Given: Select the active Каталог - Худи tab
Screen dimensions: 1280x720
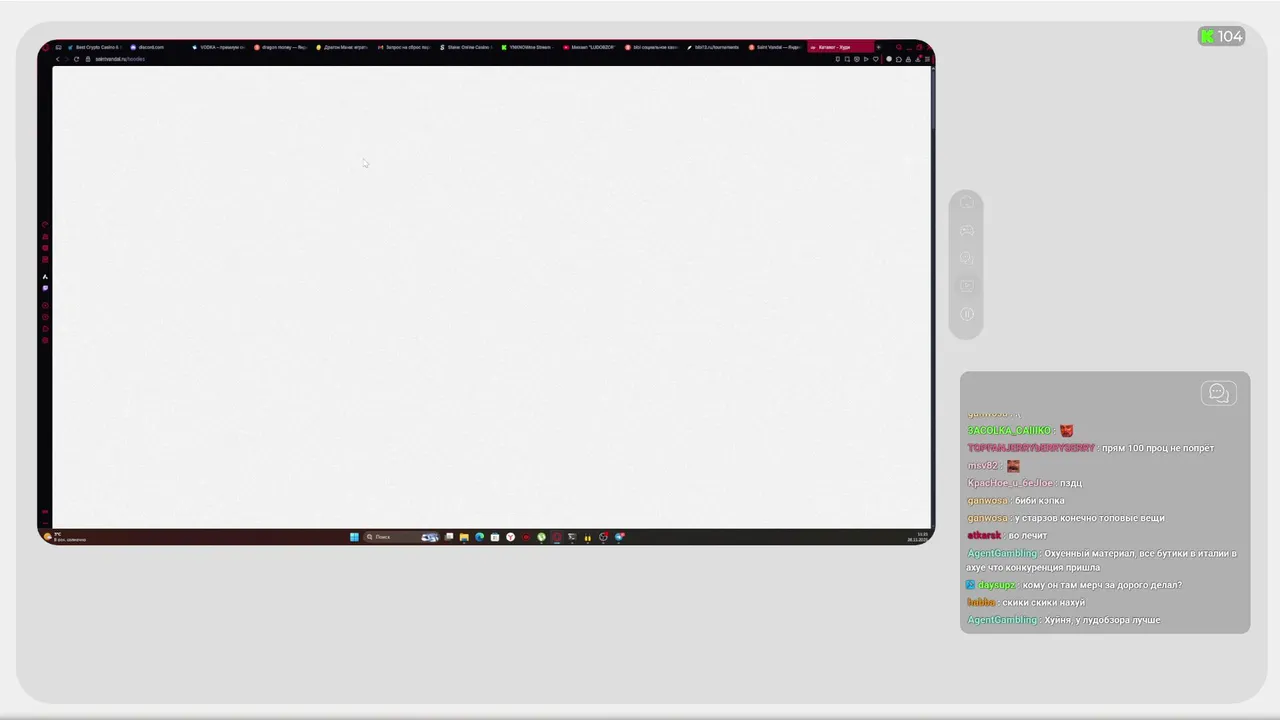Looking at the screenshot, I should point(840,47).
